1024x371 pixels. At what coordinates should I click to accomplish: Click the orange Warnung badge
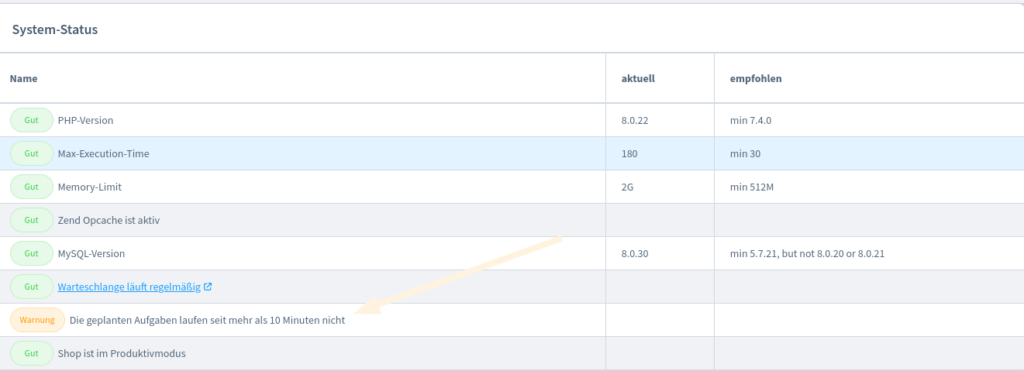(37, 320)
